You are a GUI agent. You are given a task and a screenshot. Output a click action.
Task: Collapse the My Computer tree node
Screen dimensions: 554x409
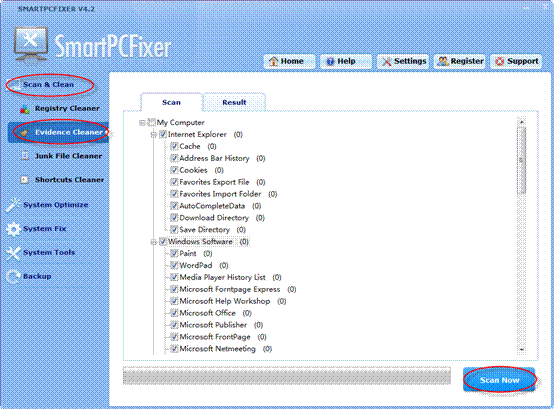[142, 123]
